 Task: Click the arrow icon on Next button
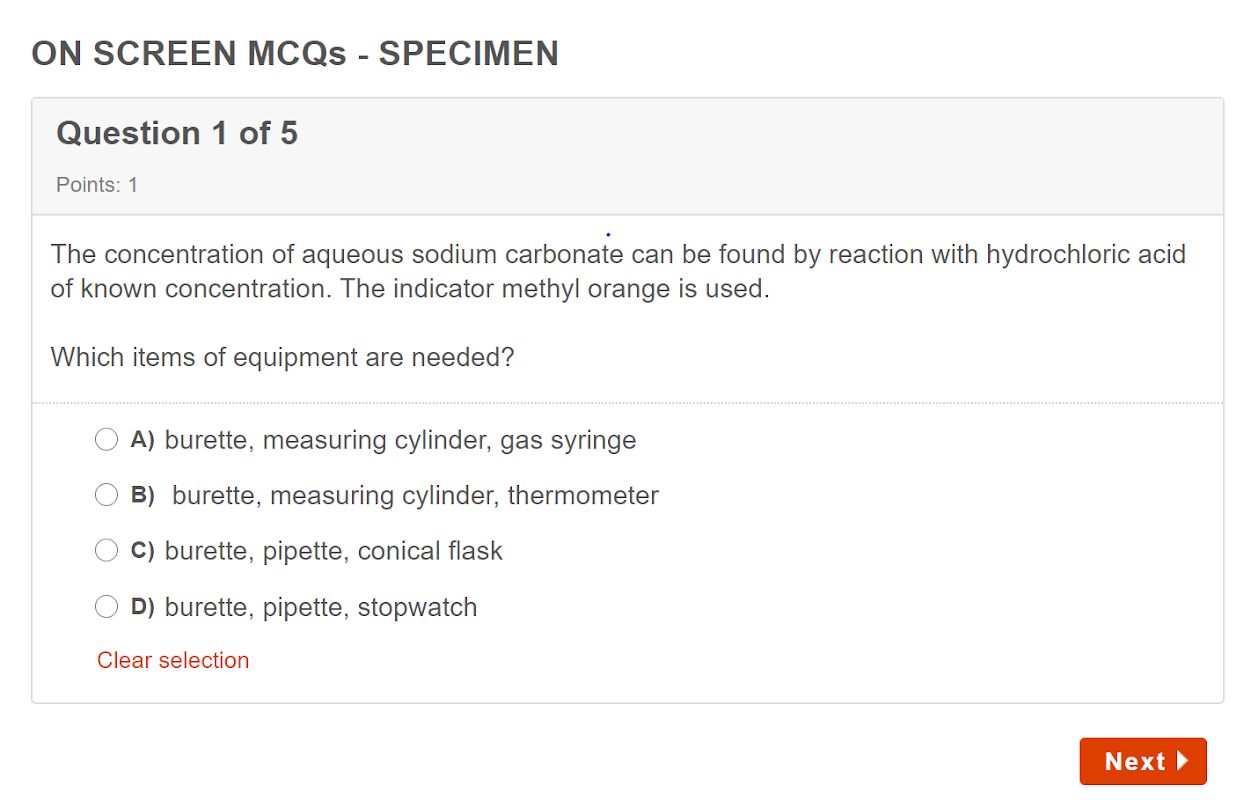[x=1182, y=761]
